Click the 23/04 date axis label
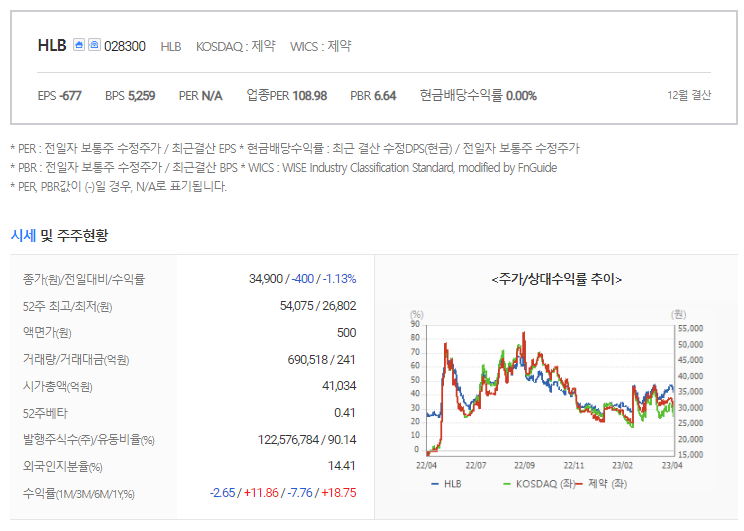 click(x=672, y=466)
